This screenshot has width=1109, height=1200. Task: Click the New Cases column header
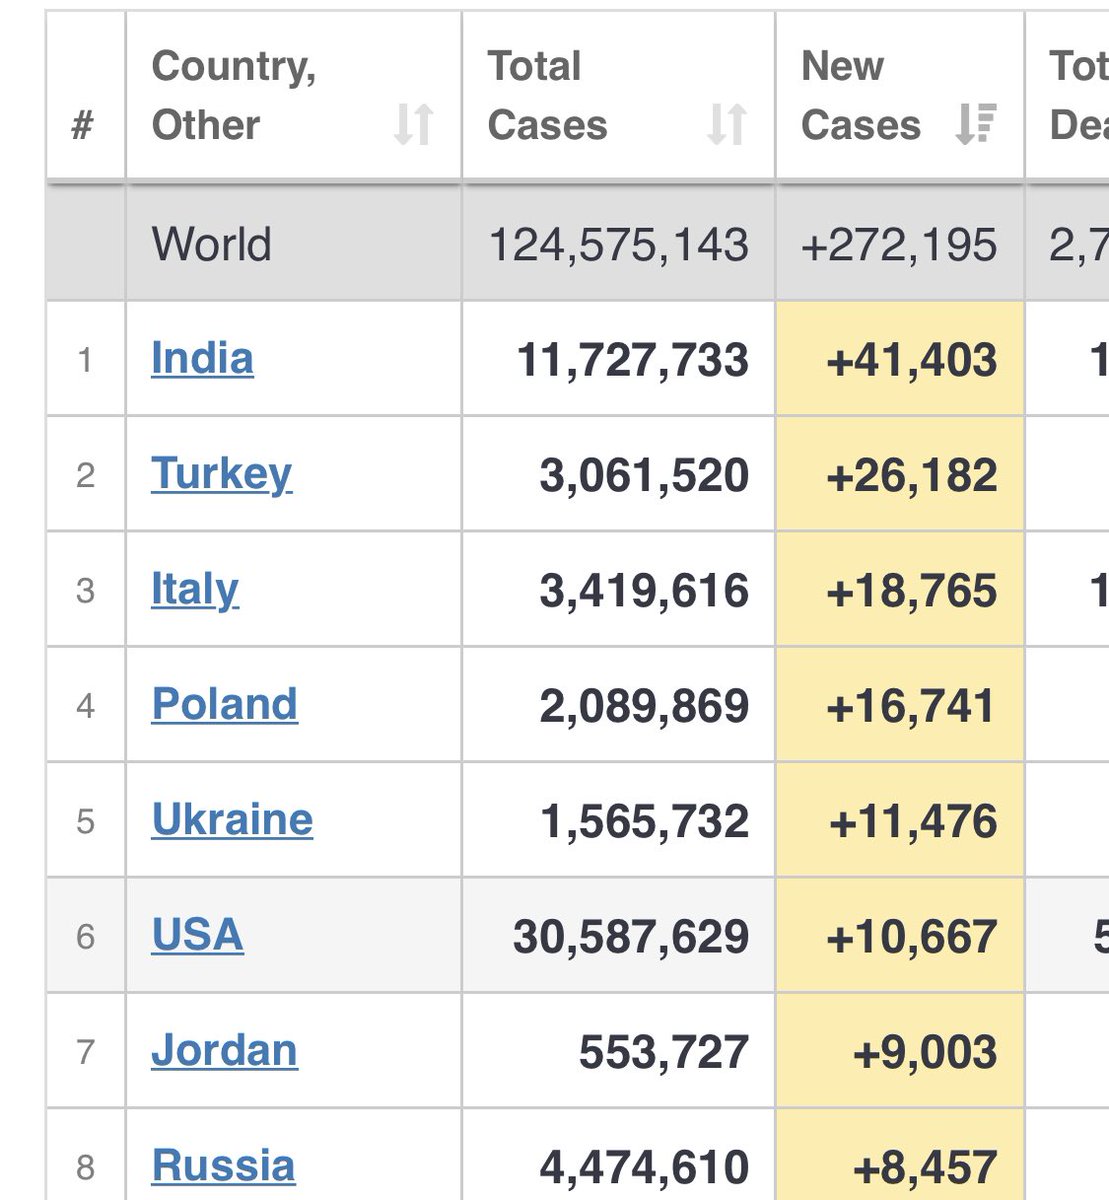pyautogui.click(x=900, y=96)
